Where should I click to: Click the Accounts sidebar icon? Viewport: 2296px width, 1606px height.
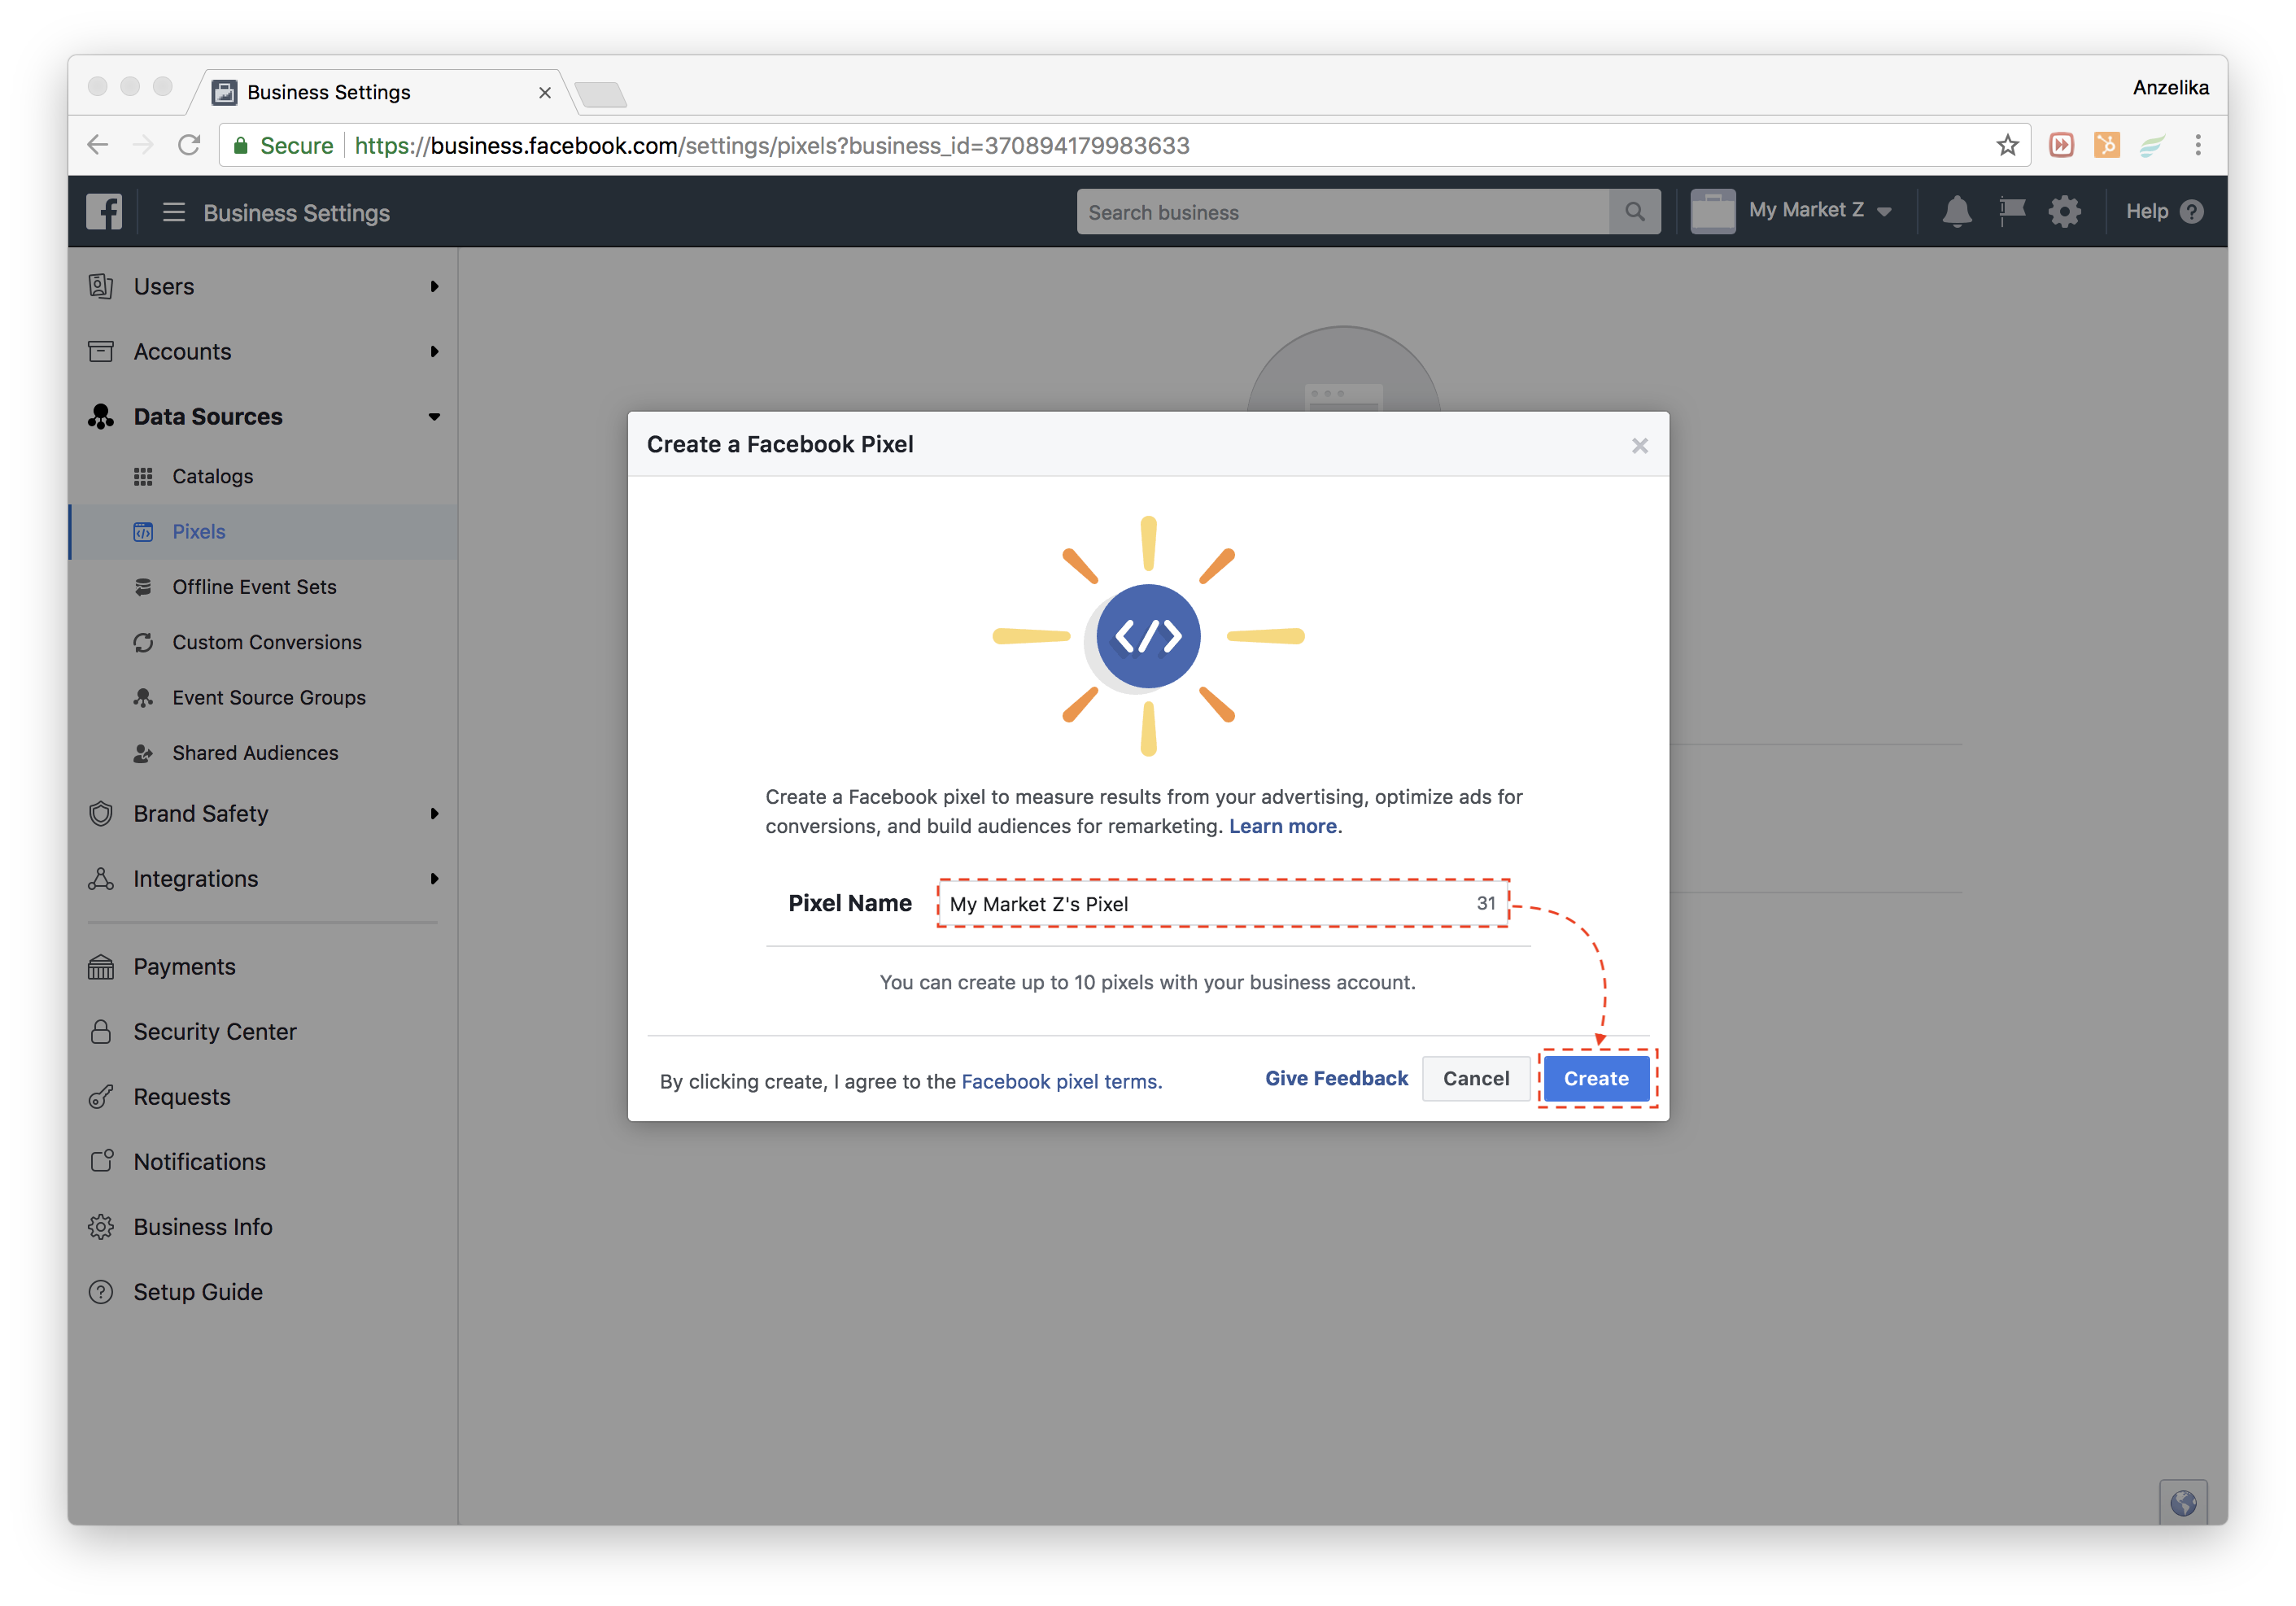(101, 351)
